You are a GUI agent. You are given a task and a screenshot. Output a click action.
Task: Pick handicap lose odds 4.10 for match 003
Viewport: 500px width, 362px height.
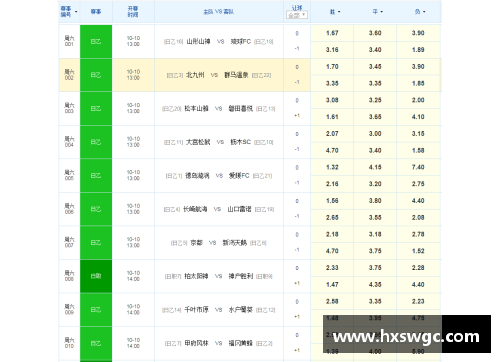click(x=418, y=117)
